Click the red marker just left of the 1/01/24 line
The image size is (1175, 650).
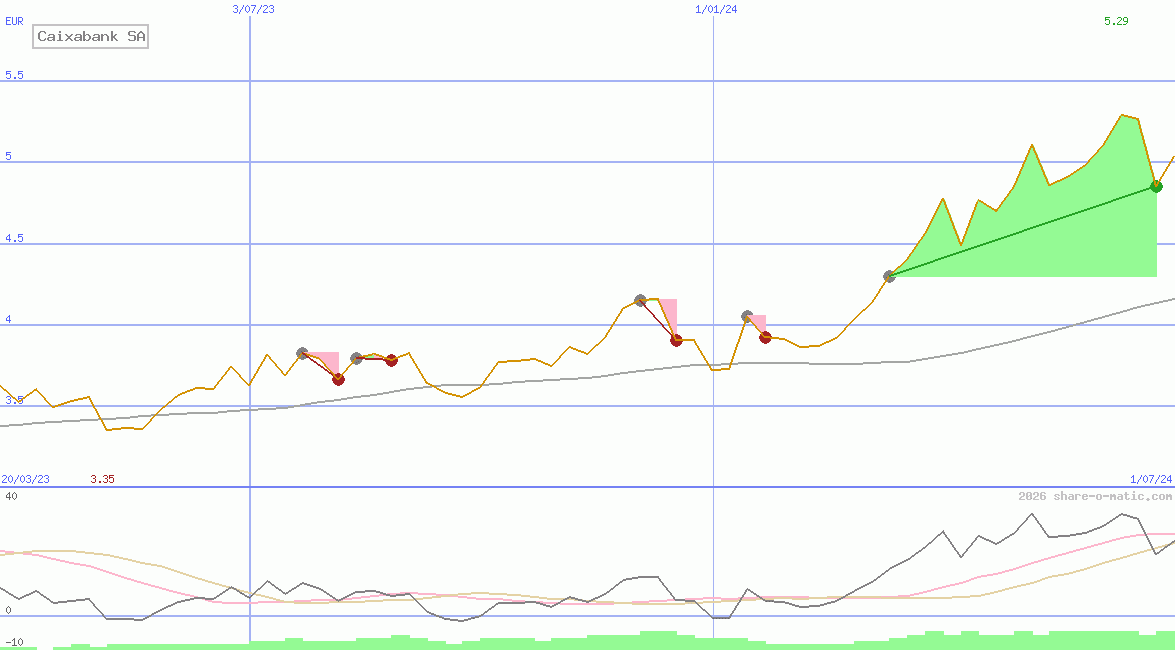(676, 340)
